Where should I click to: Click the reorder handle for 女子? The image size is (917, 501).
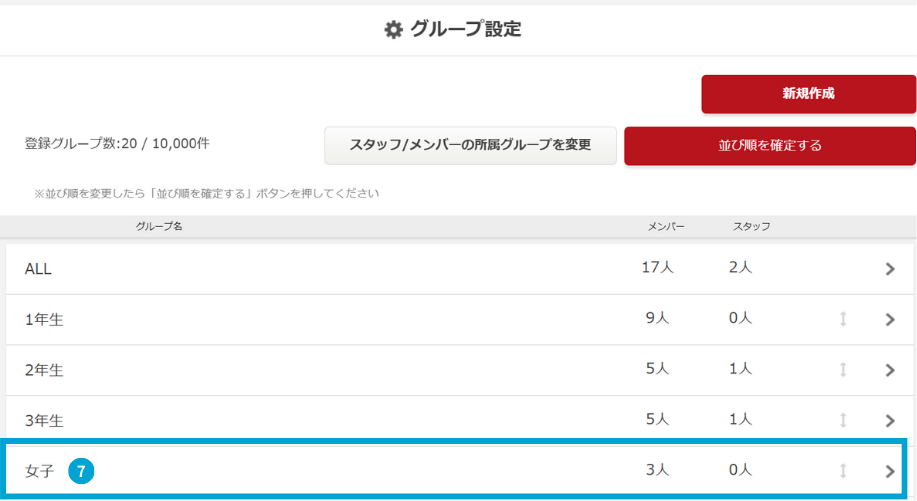843,471
